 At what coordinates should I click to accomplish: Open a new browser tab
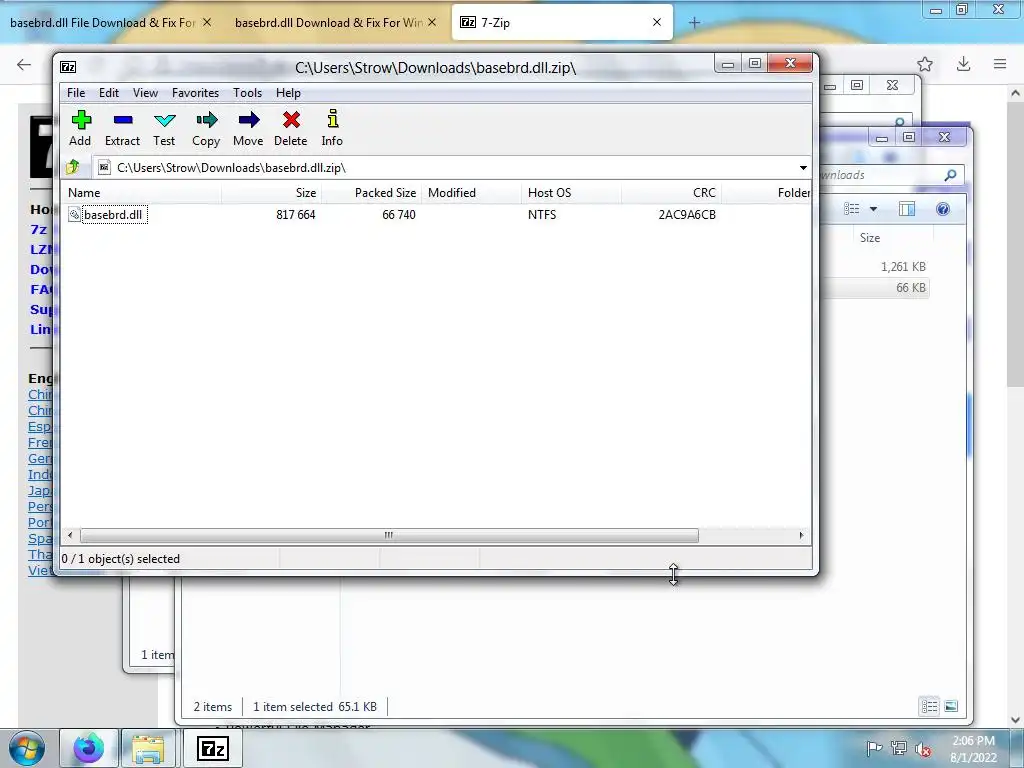pyautogui.click(x=694, y=23)
